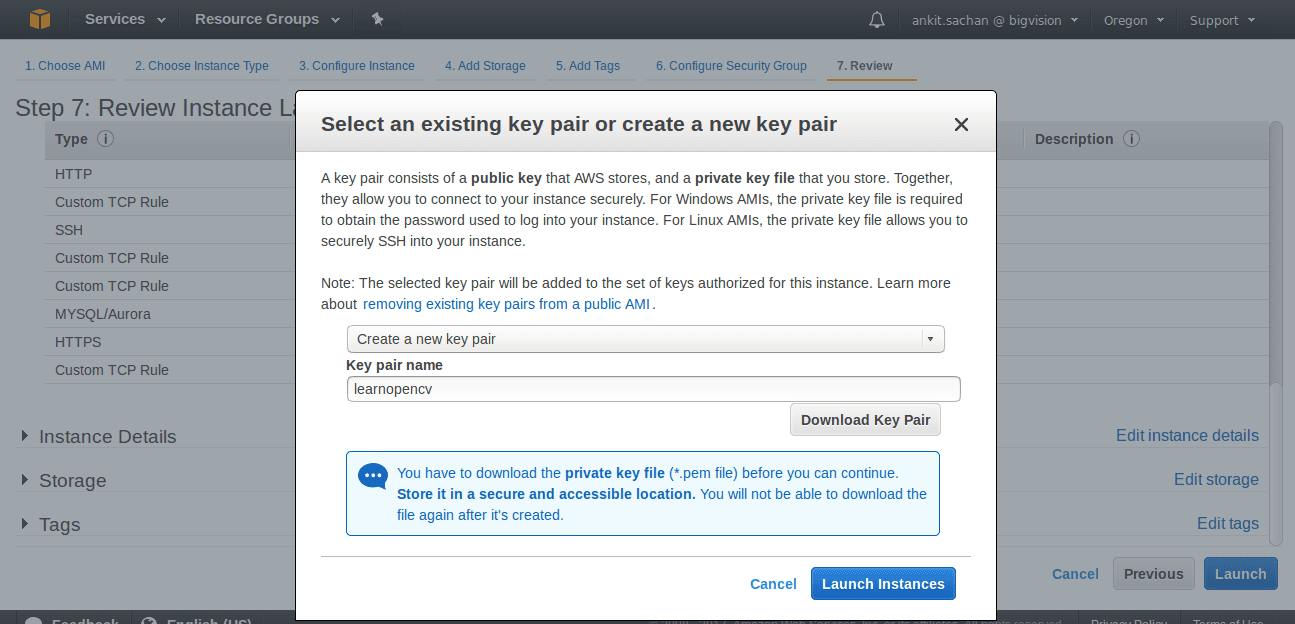
Task: Click the Edit instance details link
Action: (1187, 436)
